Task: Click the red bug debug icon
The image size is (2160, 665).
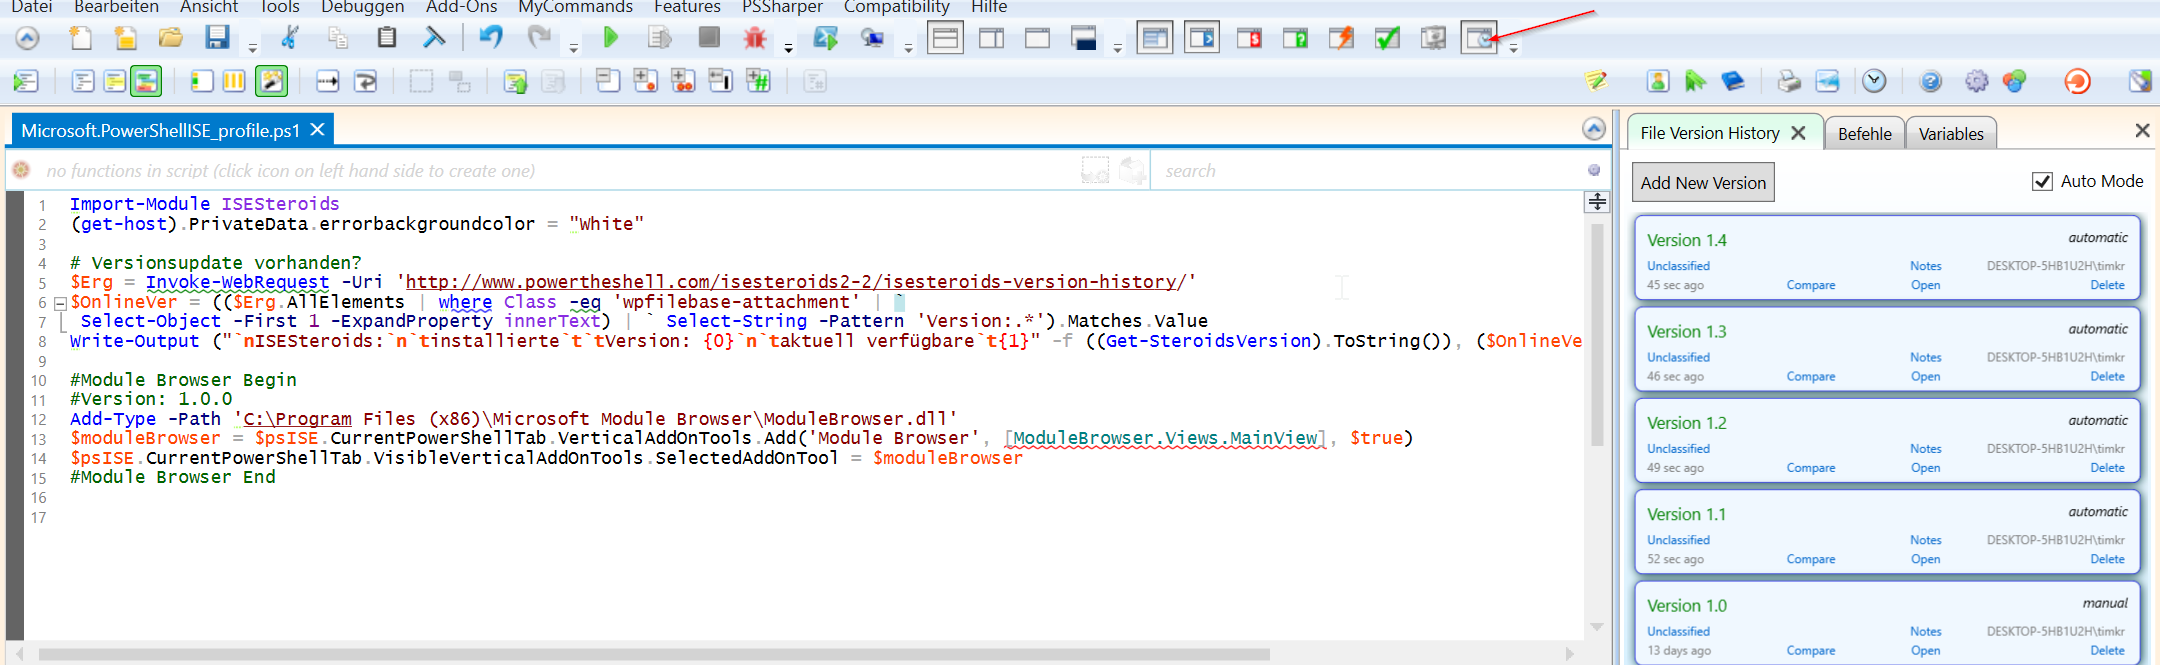Action: [755, 38]
